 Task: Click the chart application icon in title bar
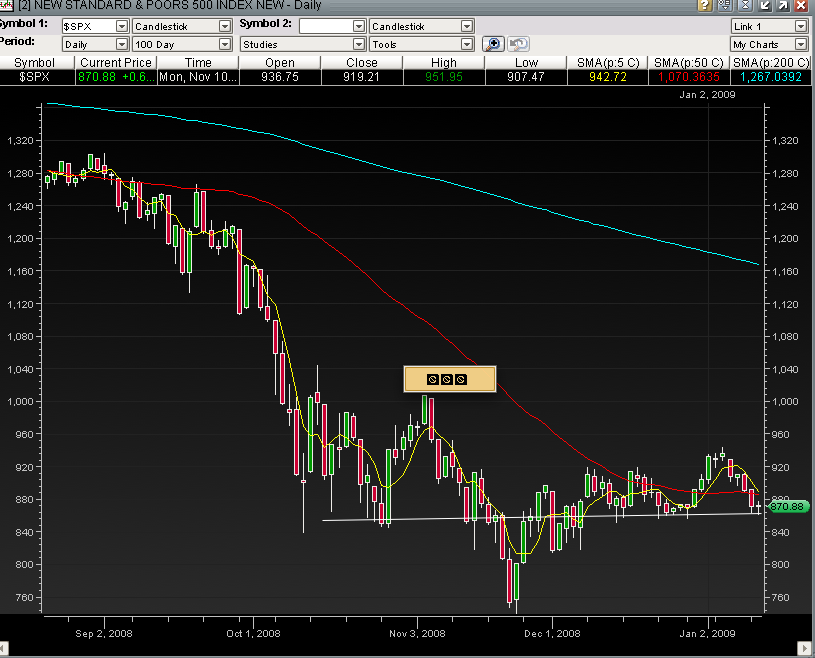pos(7,6)
